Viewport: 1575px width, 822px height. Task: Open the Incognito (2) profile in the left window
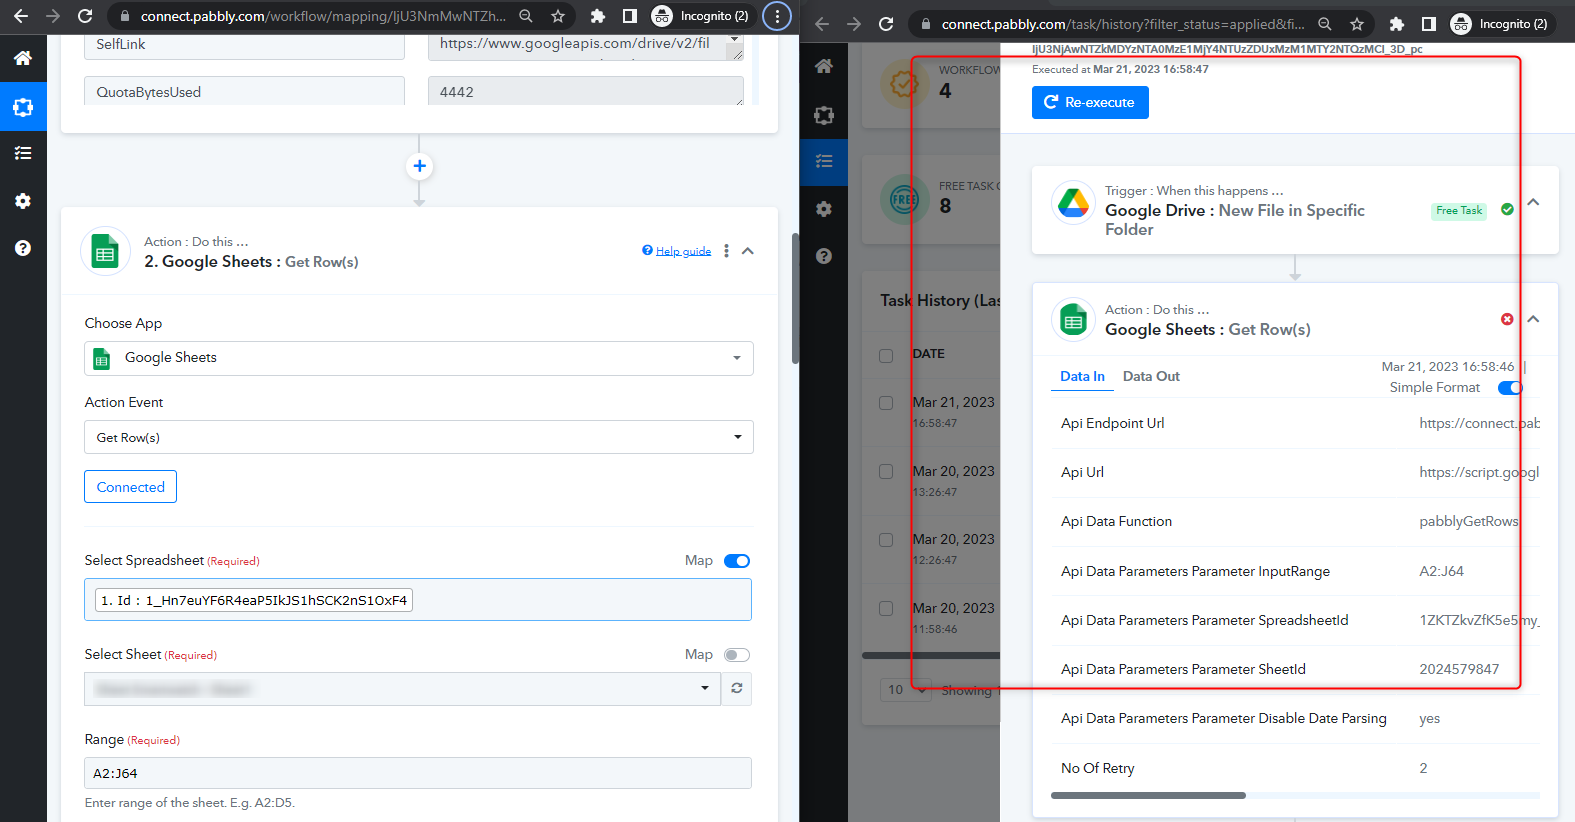point(700,16)
